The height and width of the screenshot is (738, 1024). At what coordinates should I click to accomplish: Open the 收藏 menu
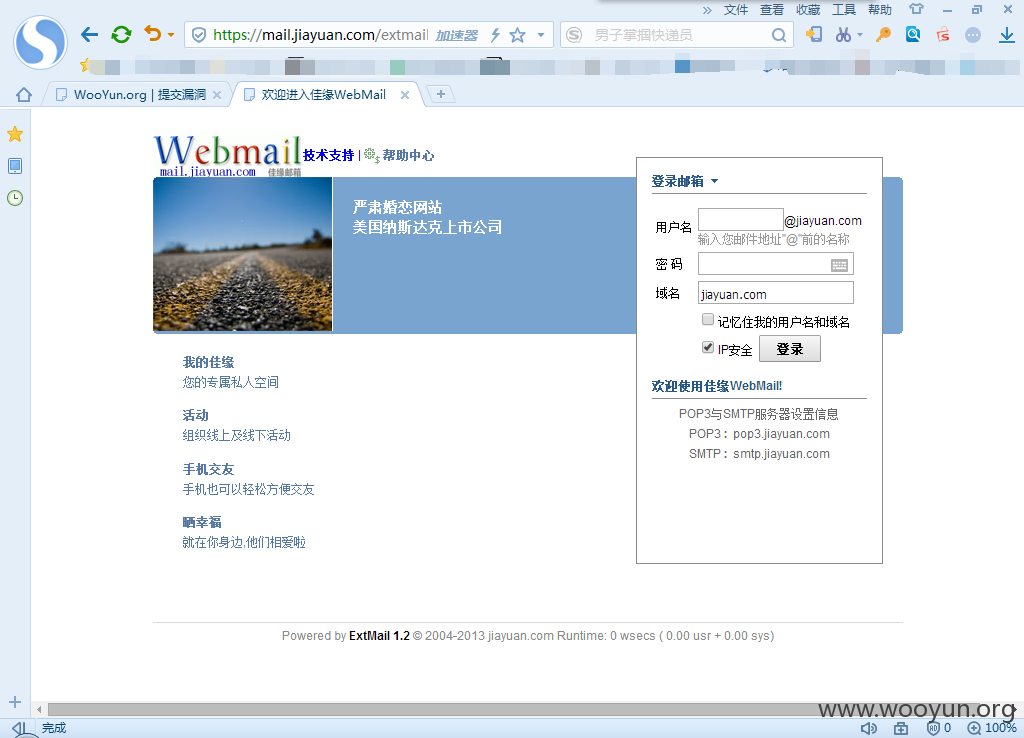pyautogui.click(x=808, y=10)
